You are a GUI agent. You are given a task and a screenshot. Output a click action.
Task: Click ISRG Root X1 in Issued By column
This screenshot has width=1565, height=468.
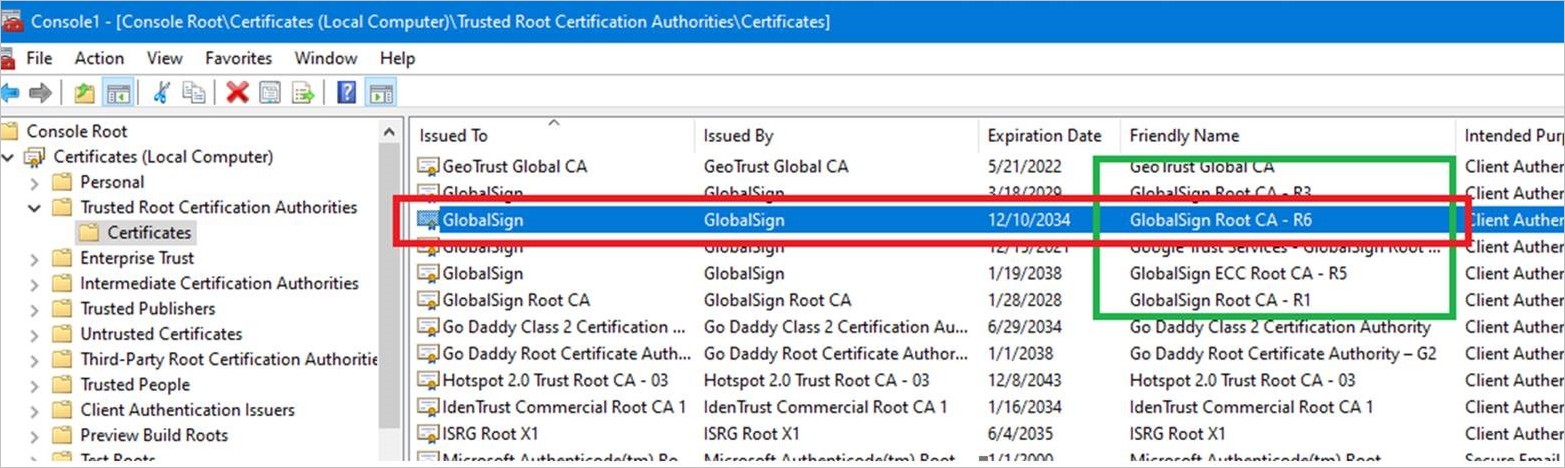(751, 434)
